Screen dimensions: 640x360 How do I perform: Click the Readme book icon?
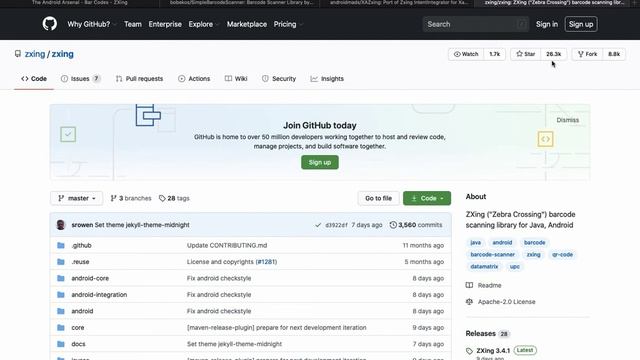pos(469,285)
